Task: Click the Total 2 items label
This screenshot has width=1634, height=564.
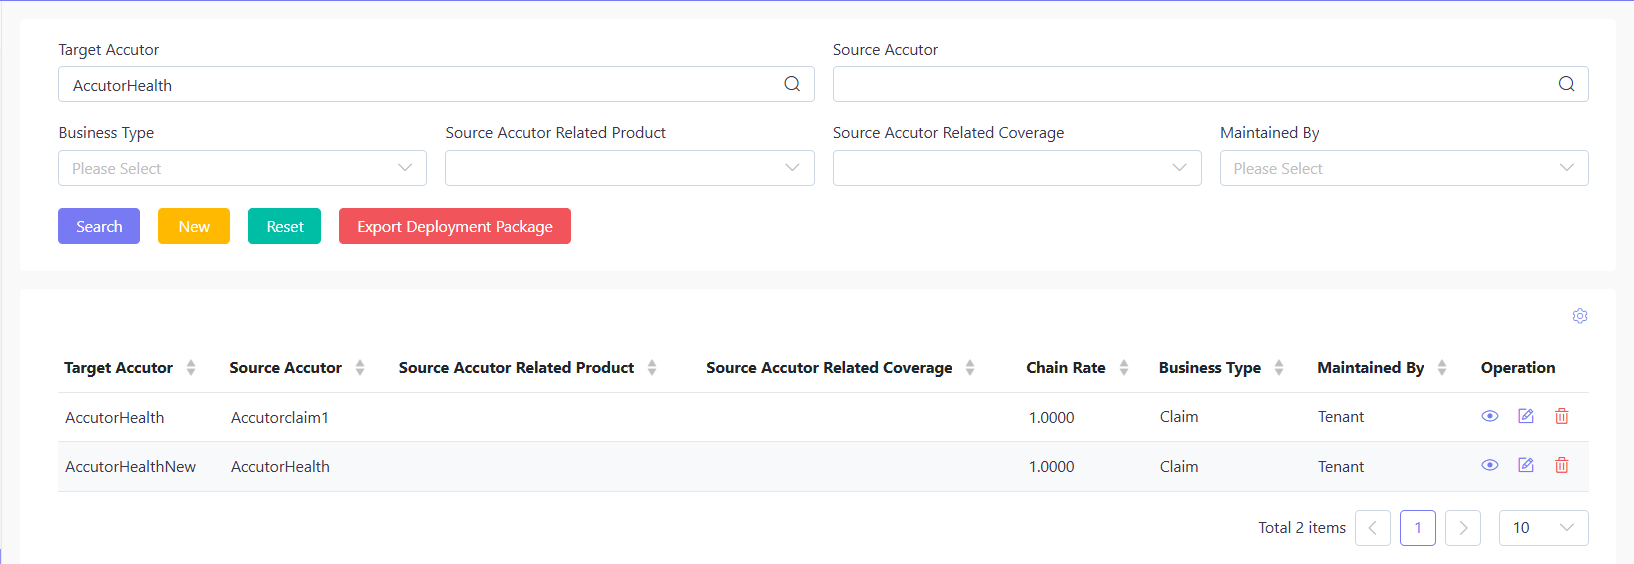Action: click(x=1302, y=528)
